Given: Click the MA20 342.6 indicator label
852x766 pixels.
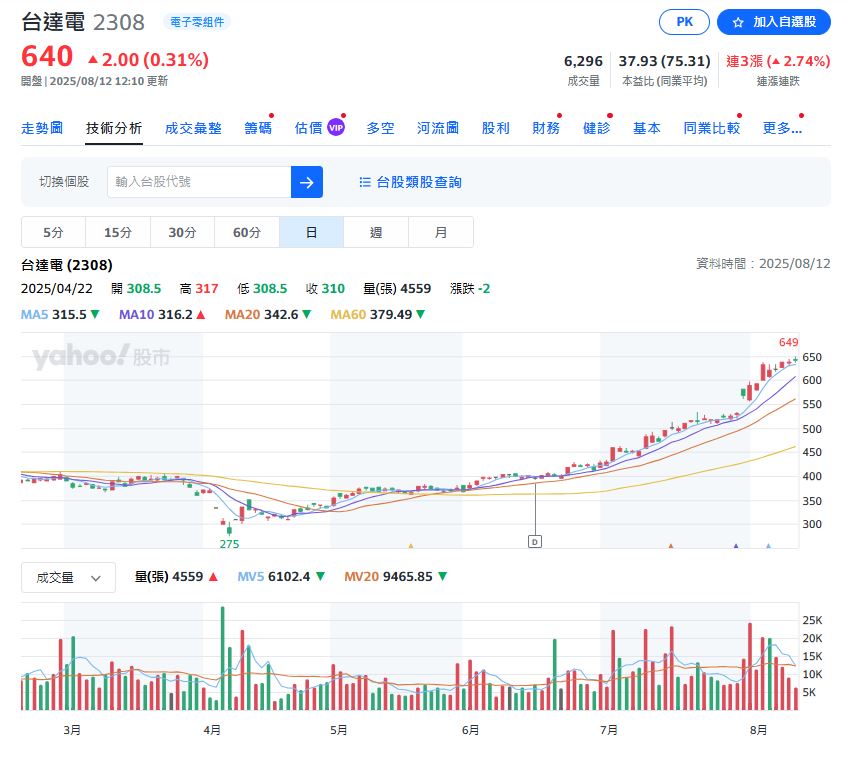Looking at the screenshot, I should 268,315.
